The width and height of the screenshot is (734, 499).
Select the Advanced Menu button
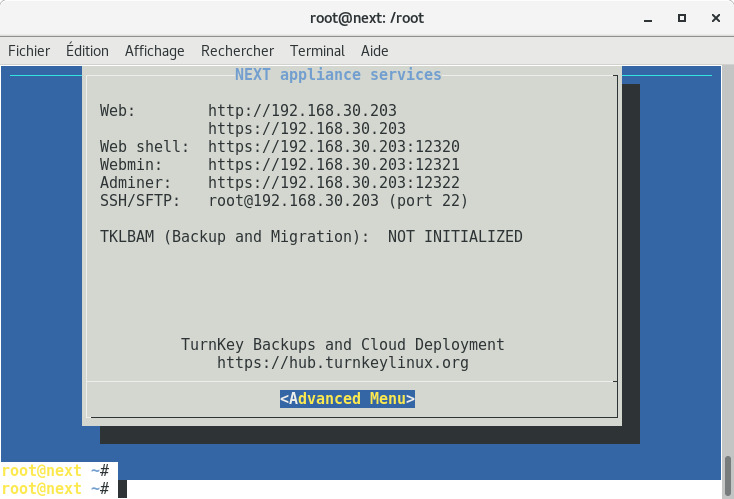point(347,399)
